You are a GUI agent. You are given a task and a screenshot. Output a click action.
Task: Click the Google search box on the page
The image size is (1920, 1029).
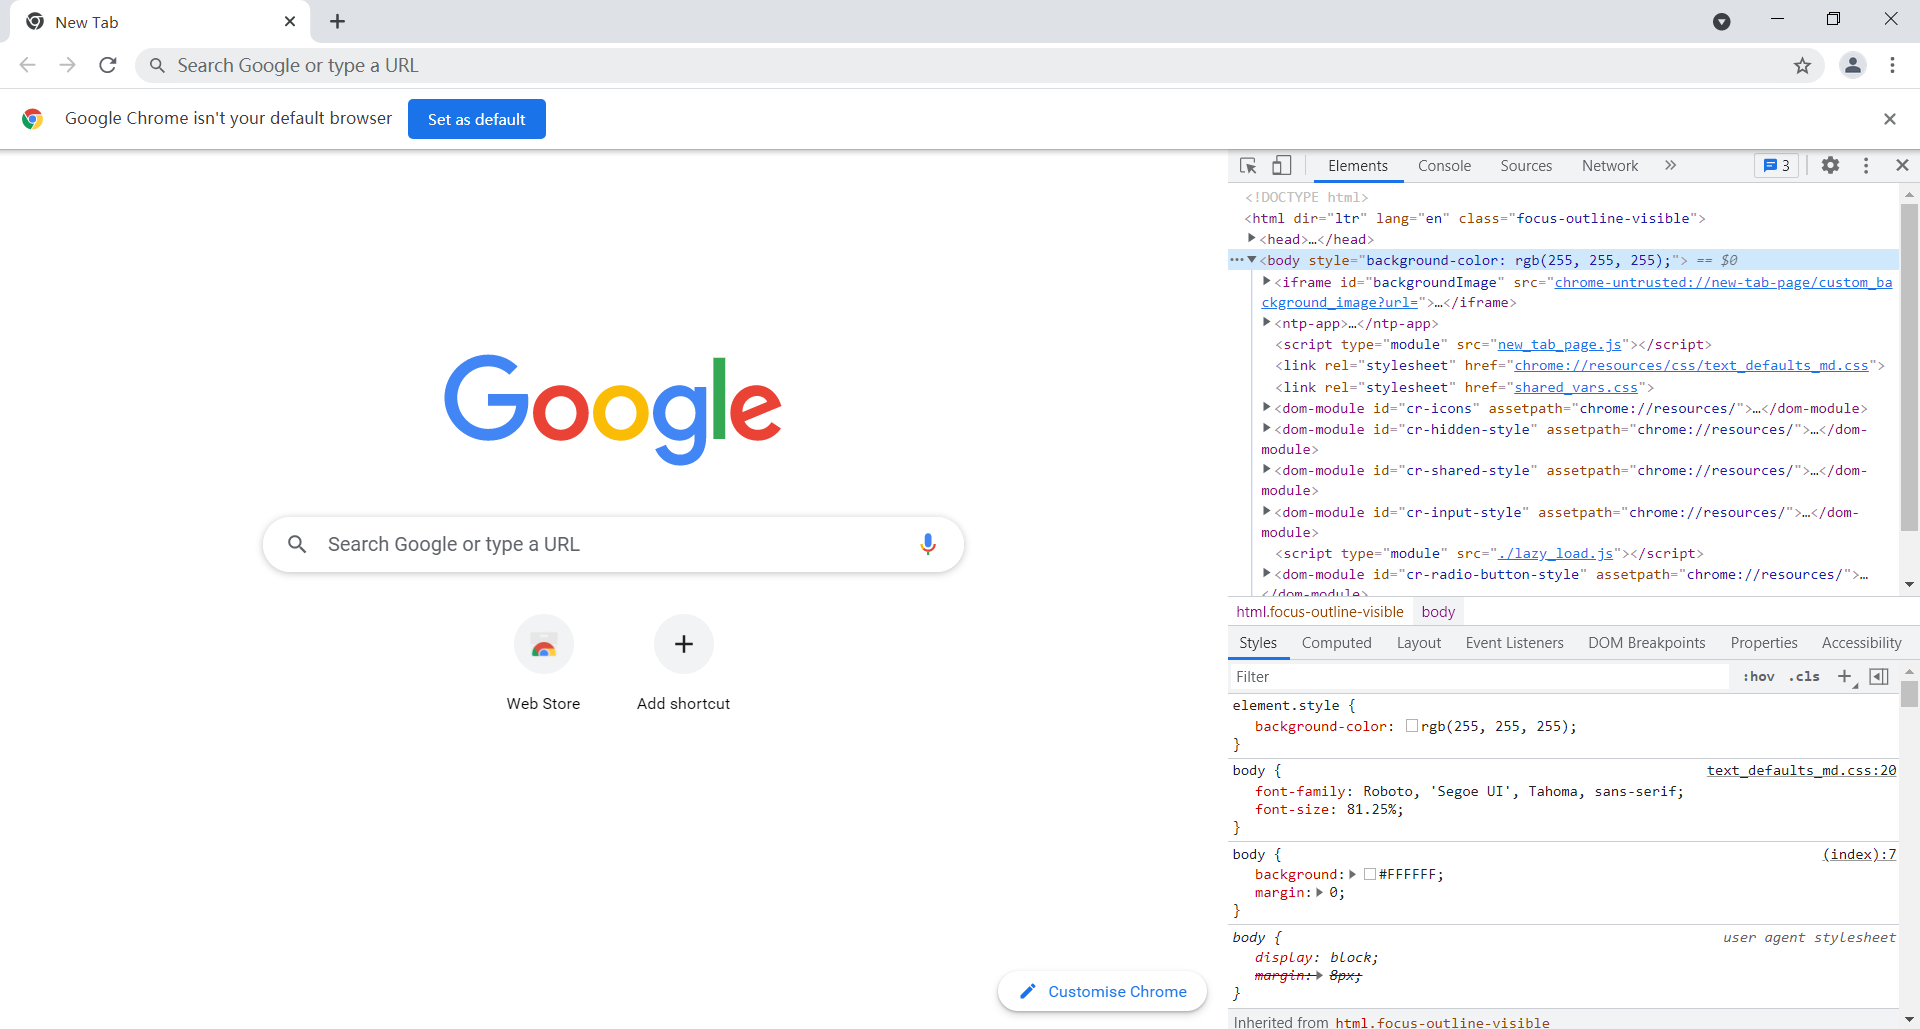point(613,544)
